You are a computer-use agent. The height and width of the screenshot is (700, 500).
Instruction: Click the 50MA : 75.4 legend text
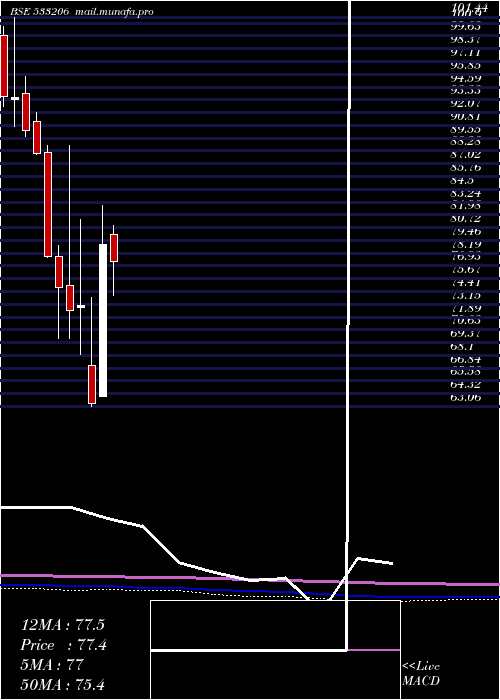pos(62,685)
